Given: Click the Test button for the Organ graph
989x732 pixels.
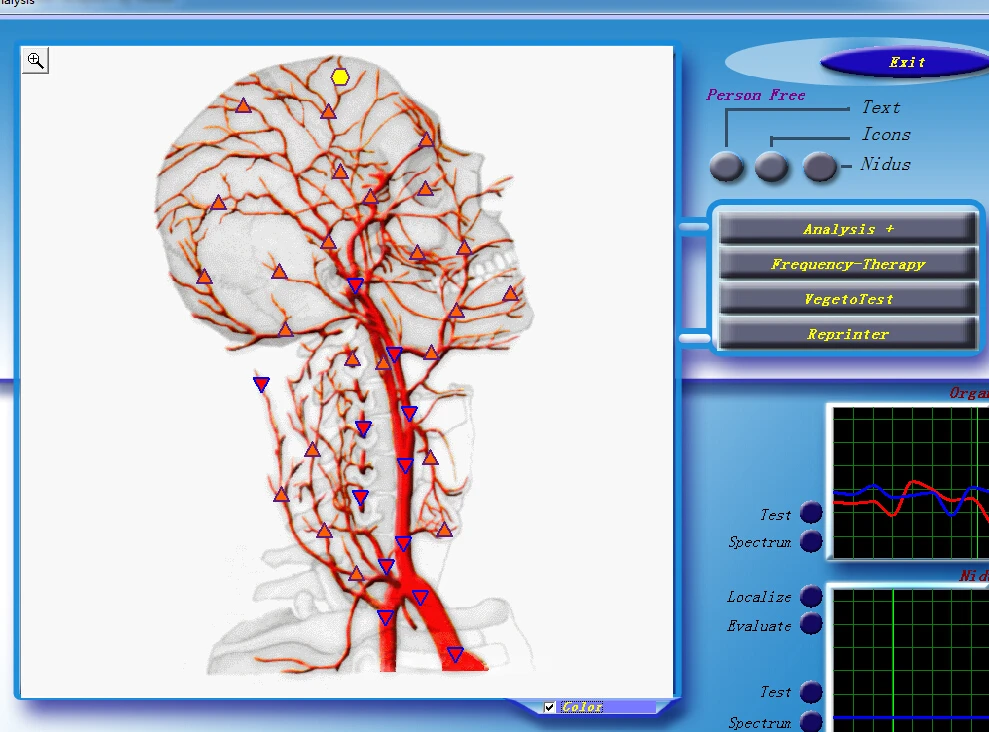Looking at the screenshot, I should click(x=811, y=513).
